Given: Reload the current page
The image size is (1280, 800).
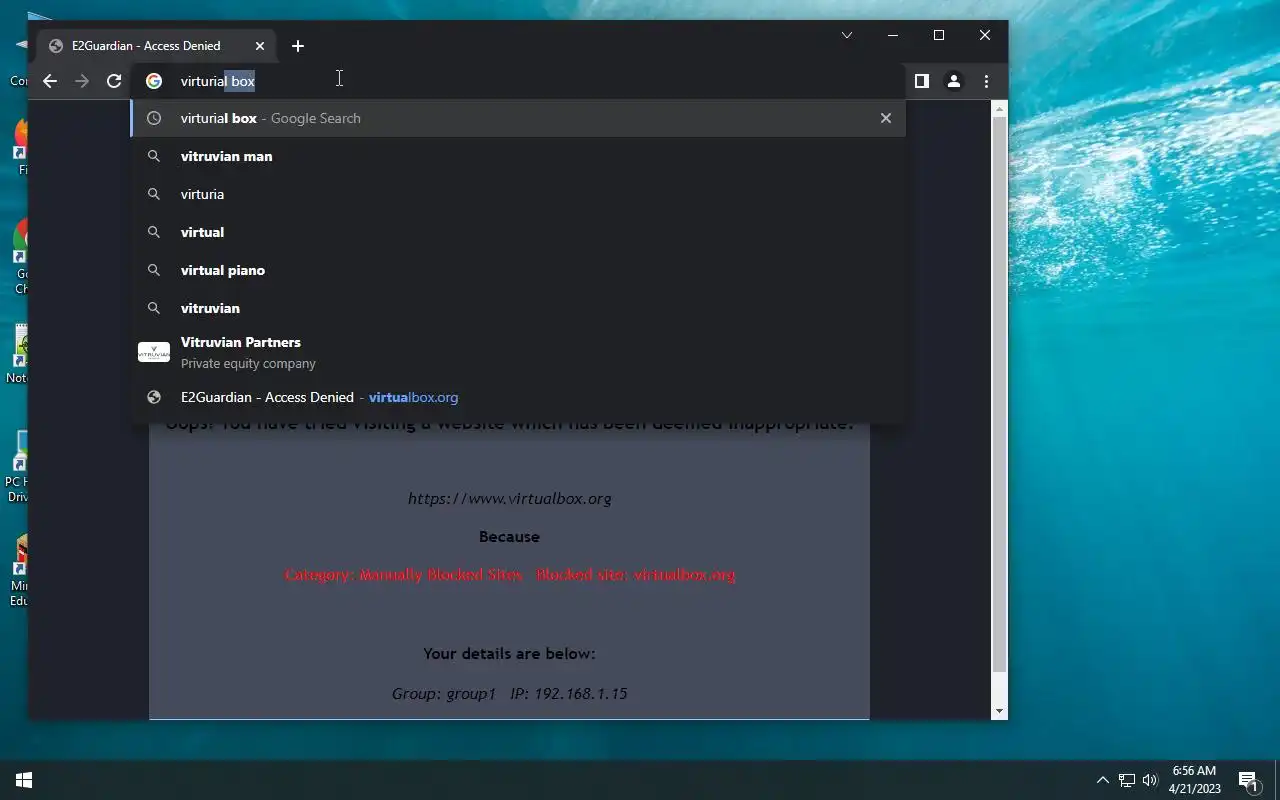Looking at the screenshot, I should (x=114, y=81).
